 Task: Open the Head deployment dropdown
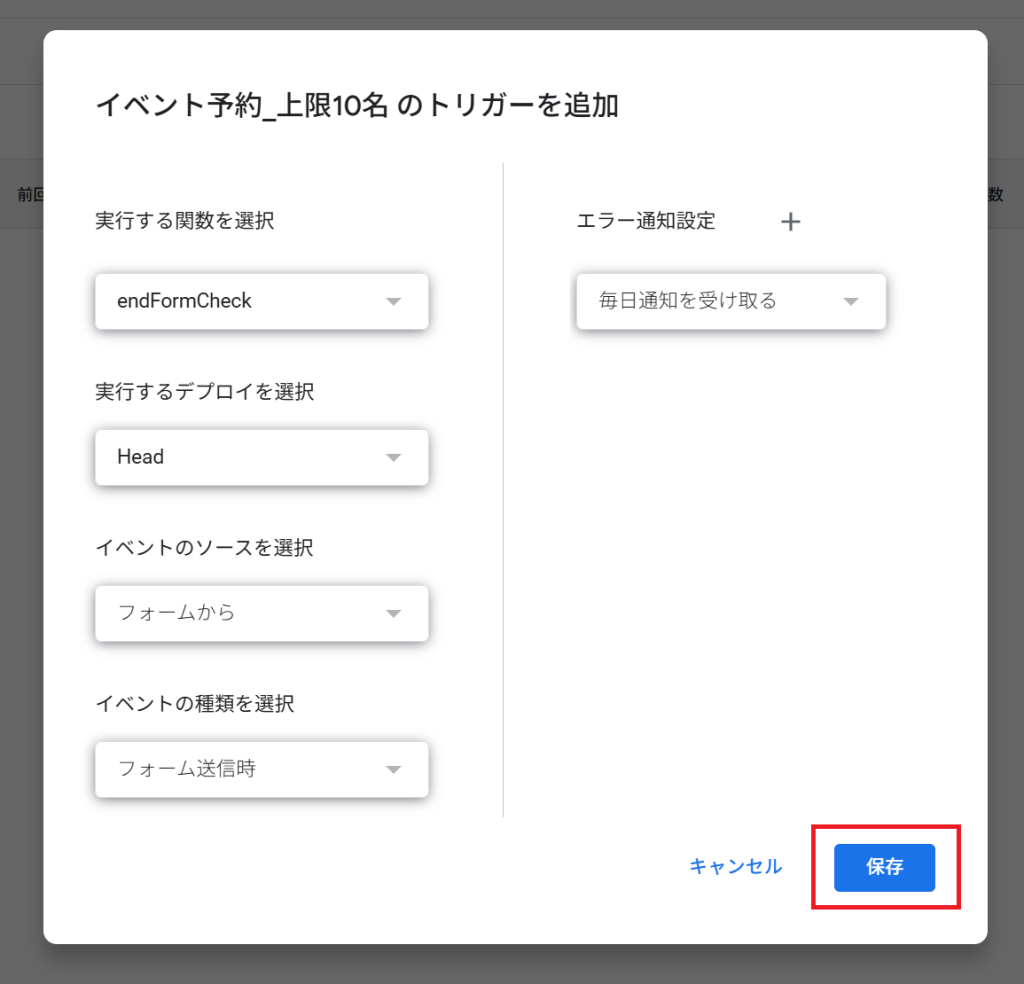262,457
